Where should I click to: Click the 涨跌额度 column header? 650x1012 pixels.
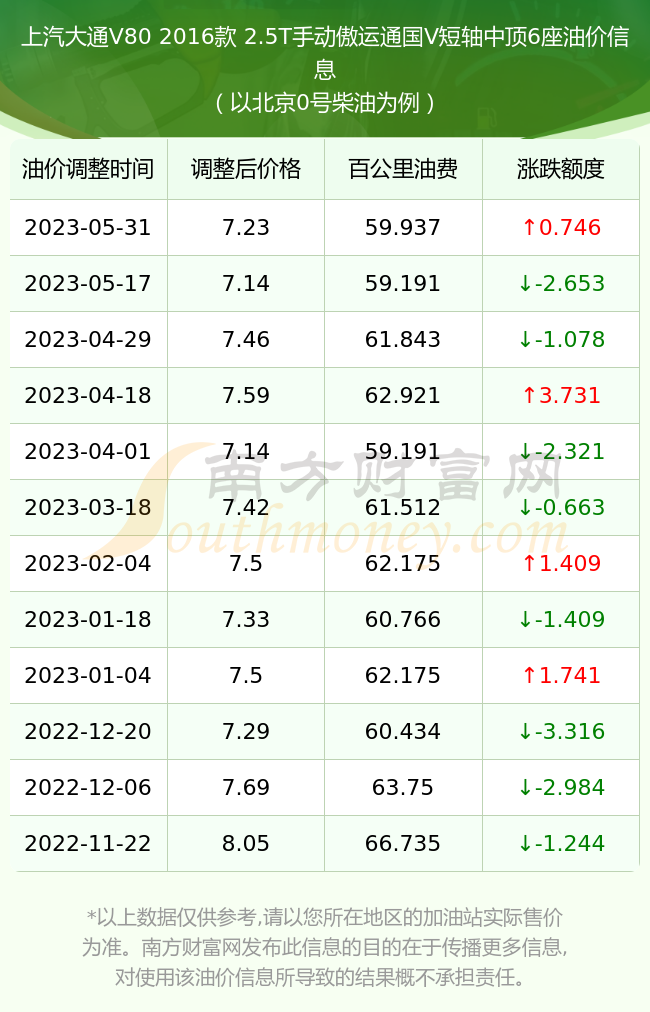560,169
